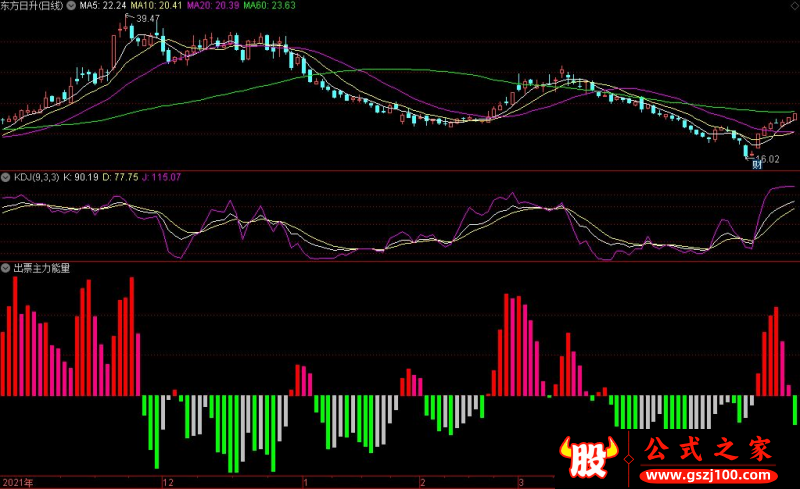Image resolution: width=800 pixels, height=489 pixels.
Task: Select the KDJ J: 115.07 value label
Action: point(161,178)
